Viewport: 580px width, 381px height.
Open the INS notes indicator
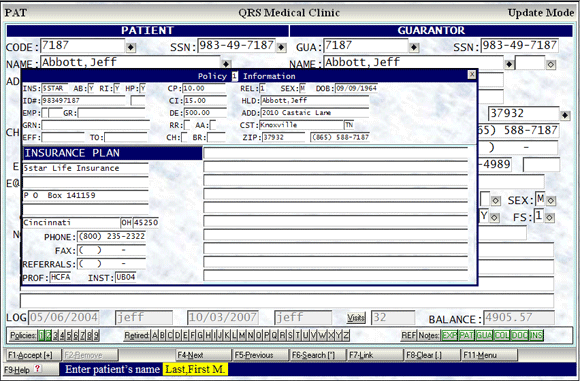536,336
